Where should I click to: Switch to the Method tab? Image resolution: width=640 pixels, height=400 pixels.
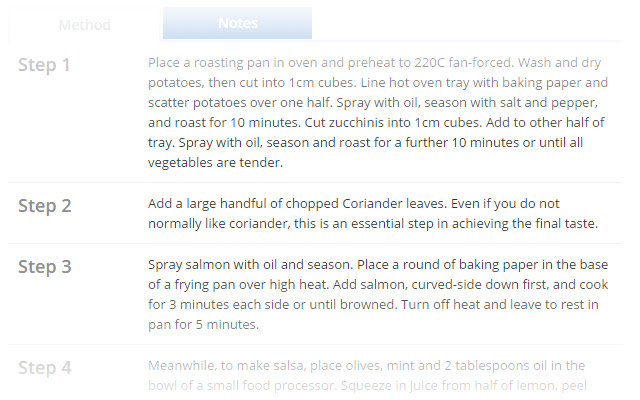(x=84, y=25)
